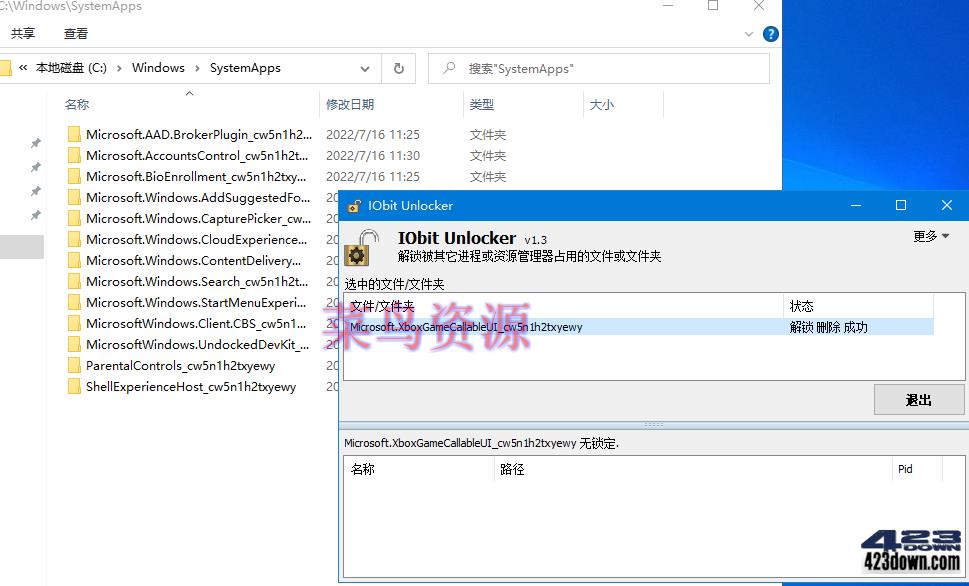Viewport: 969px width, 586px height.
Task: Open the 更多 dropdown in IObit Unlocker
Action: [931, 236]
